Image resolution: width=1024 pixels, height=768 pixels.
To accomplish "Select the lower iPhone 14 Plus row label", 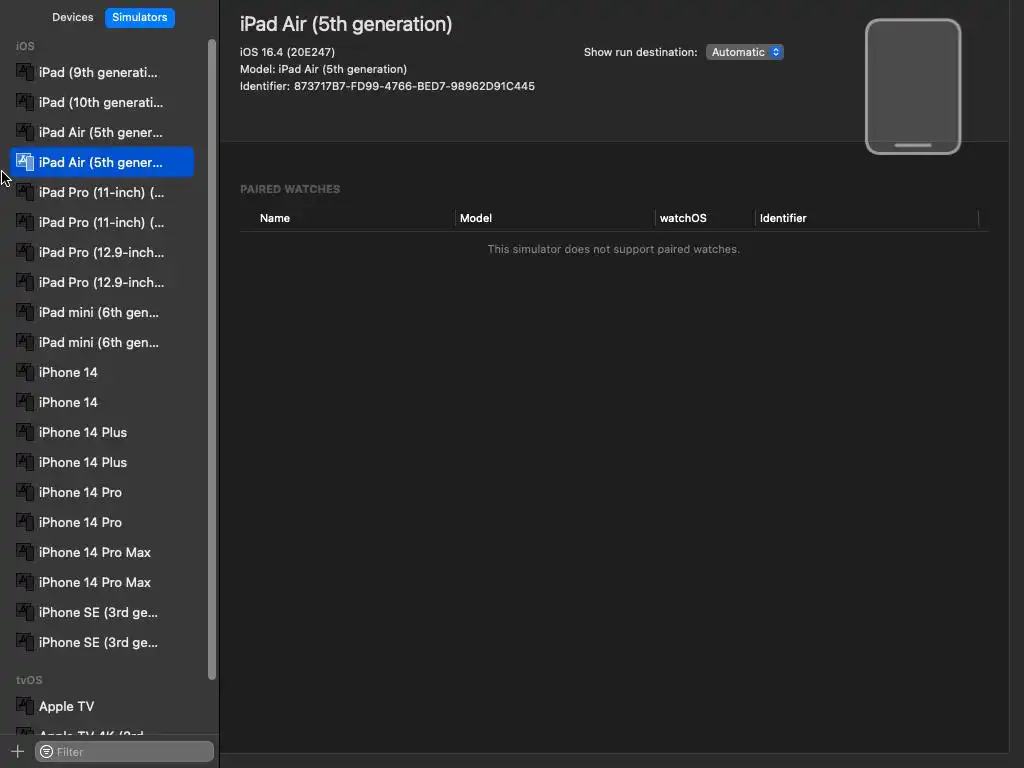I will pos(83,462).
